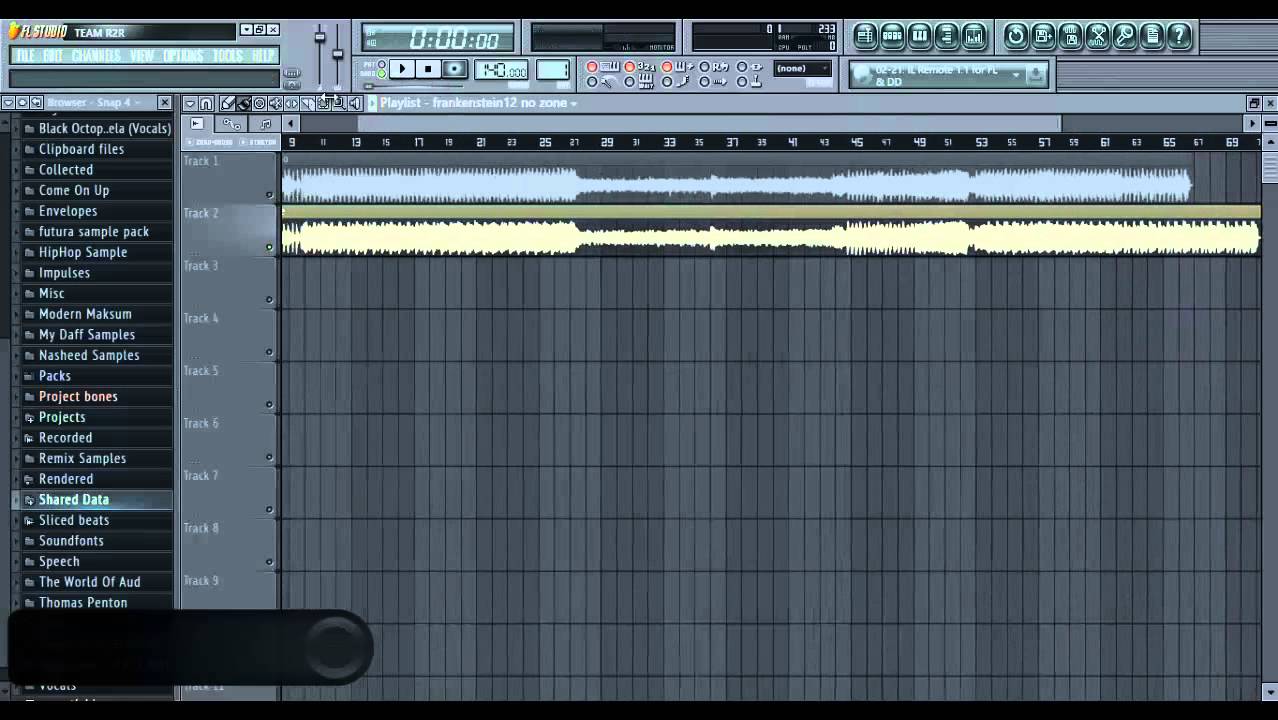Select the Zoom tool in playlist toolbar
1278x720 pixels.
point(340,103)
